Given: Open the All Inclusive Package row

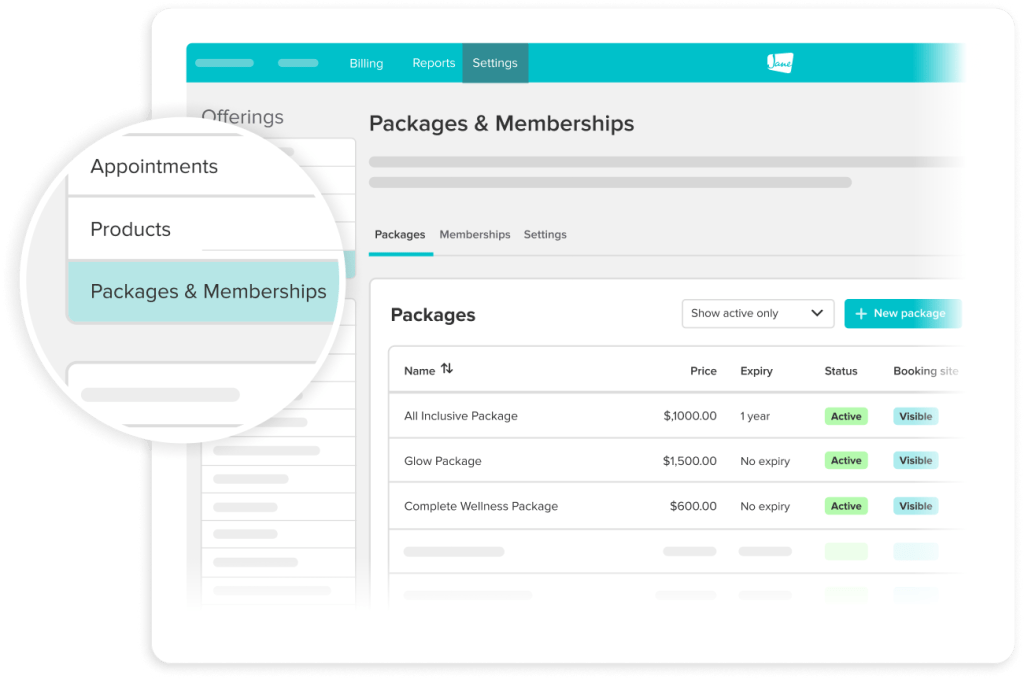Looking at the screenshot, I should [461, 416].
